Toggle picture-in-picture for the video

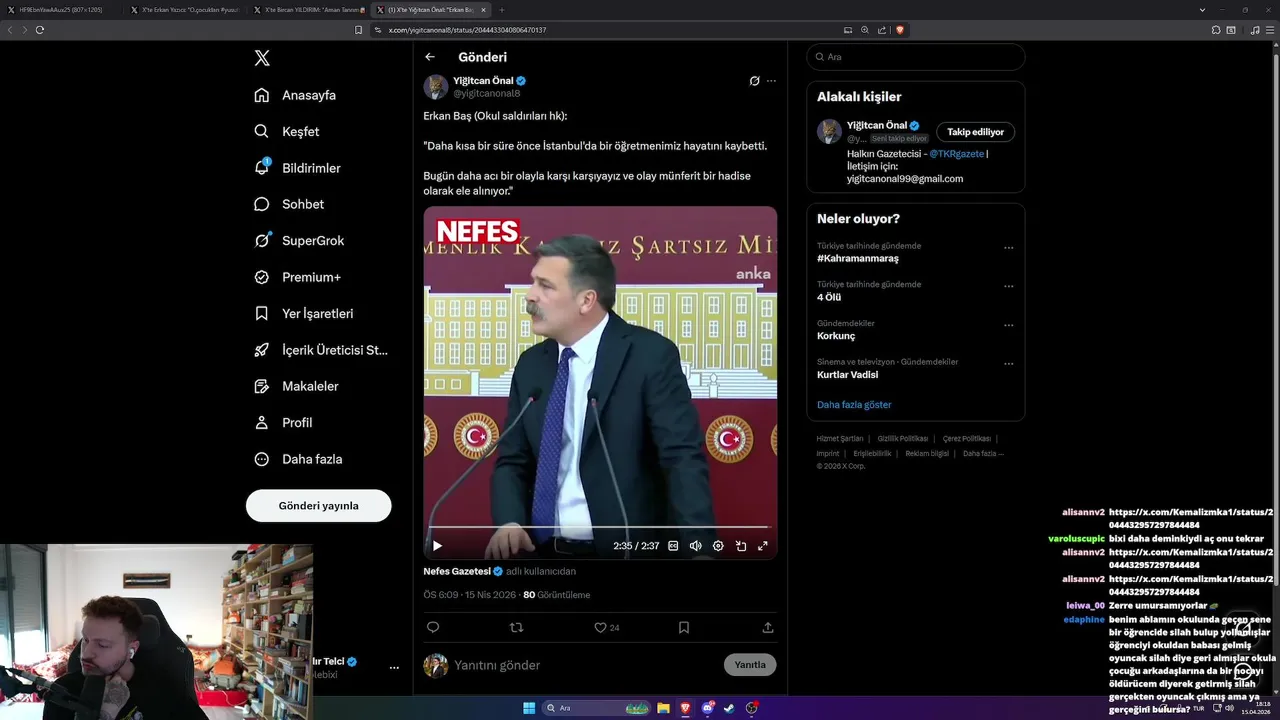741,546
